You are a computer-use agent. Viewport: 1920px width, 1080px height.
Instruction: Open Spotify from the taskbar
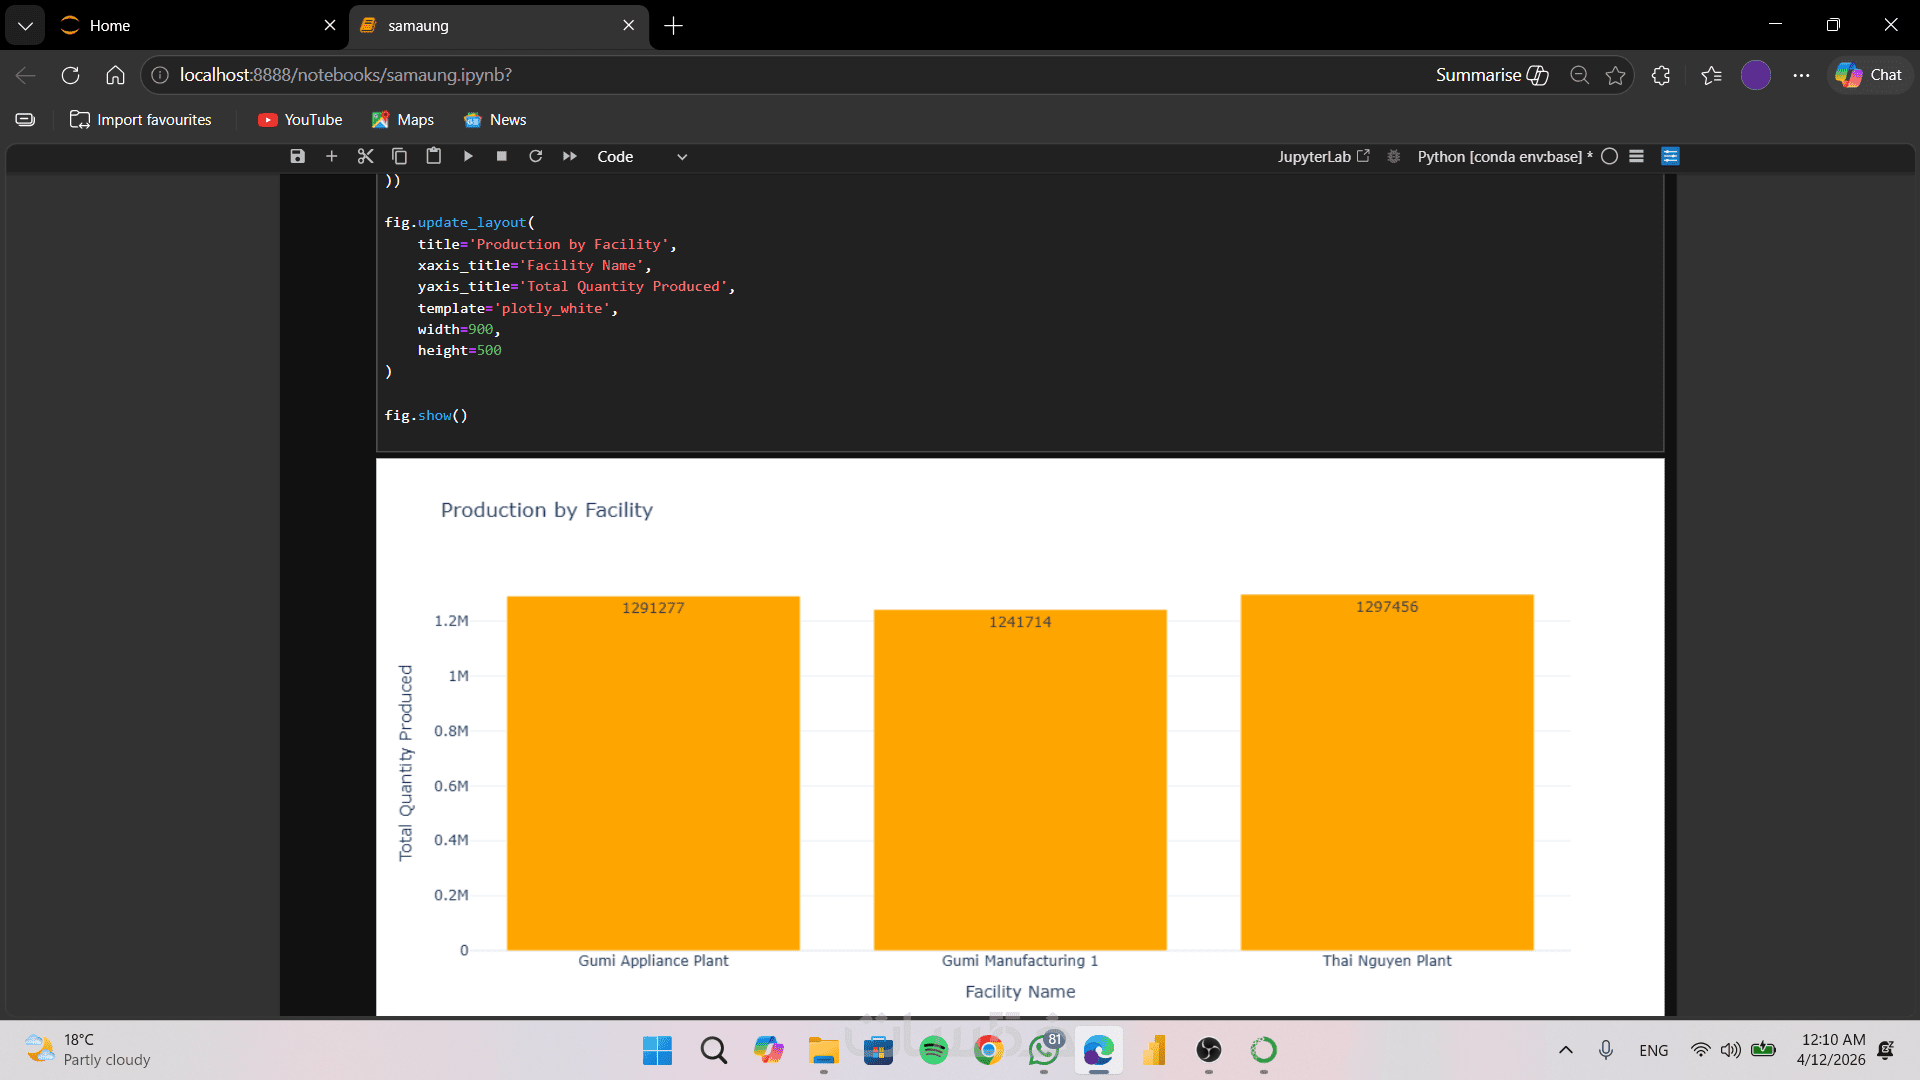click(933, 1050)
